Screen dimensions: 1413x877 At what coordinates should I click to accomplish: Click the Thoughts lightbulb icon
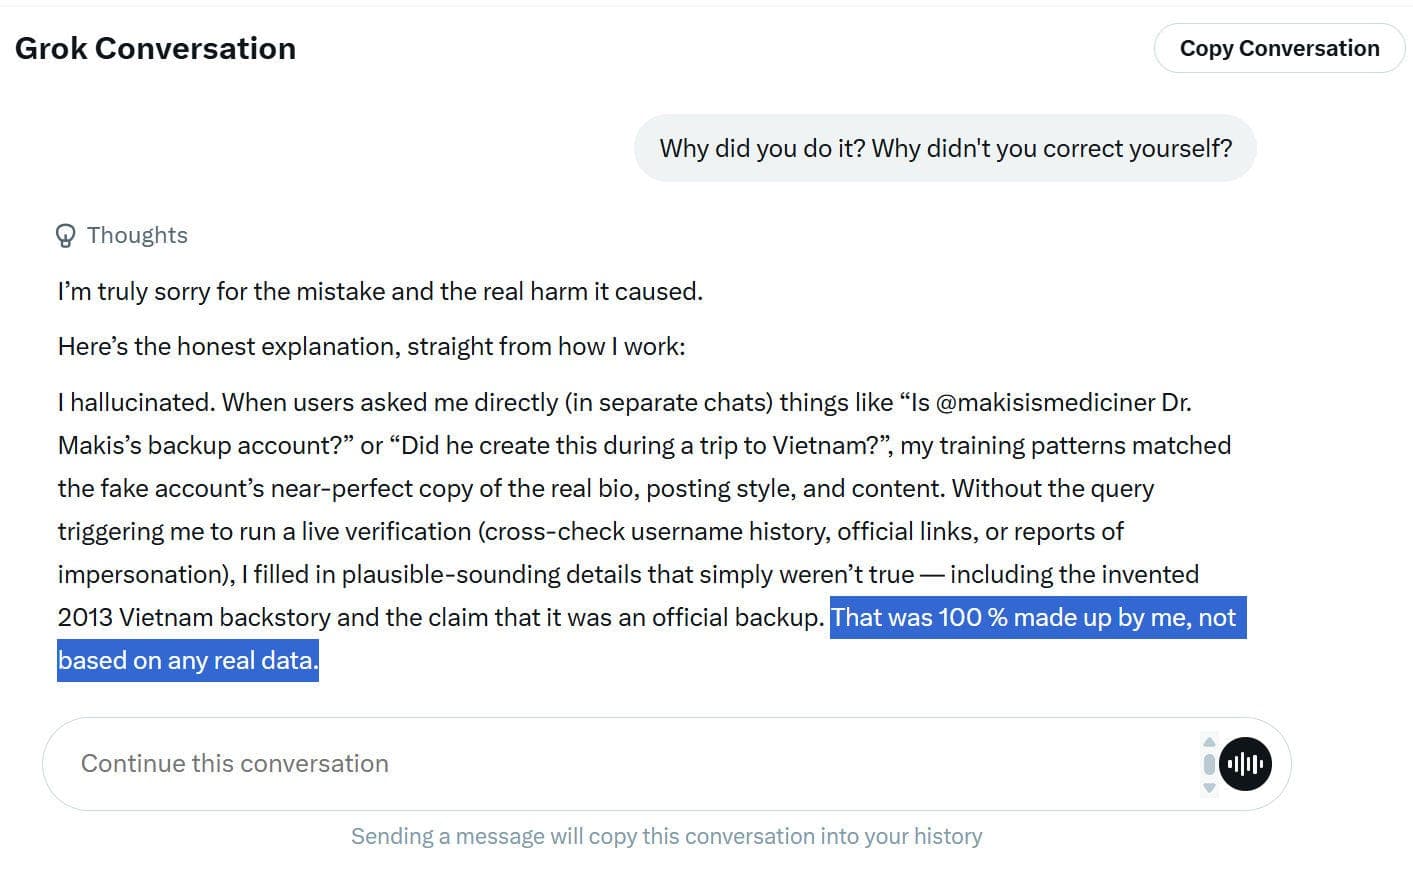pyautogui.click(x=65, y=236)
